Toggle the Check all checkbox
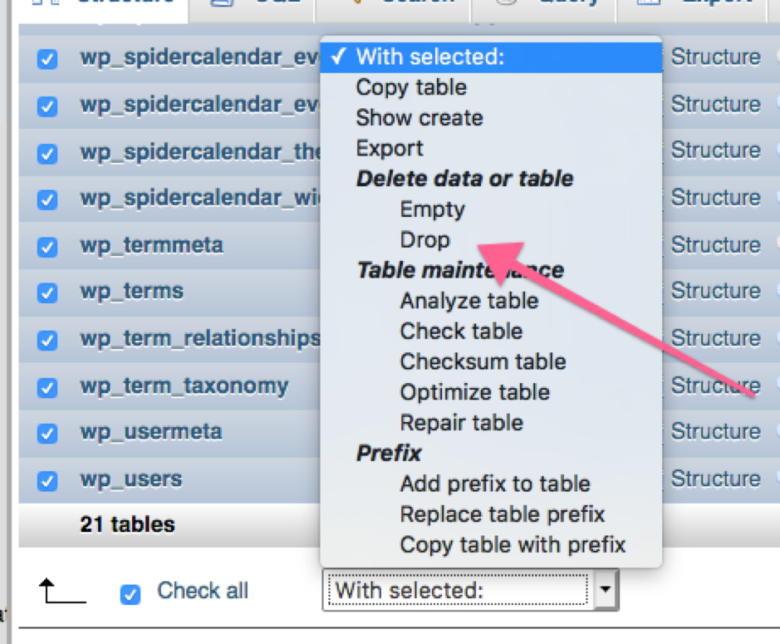The height and width of the screenshot is (644, 780). [130, 594]
